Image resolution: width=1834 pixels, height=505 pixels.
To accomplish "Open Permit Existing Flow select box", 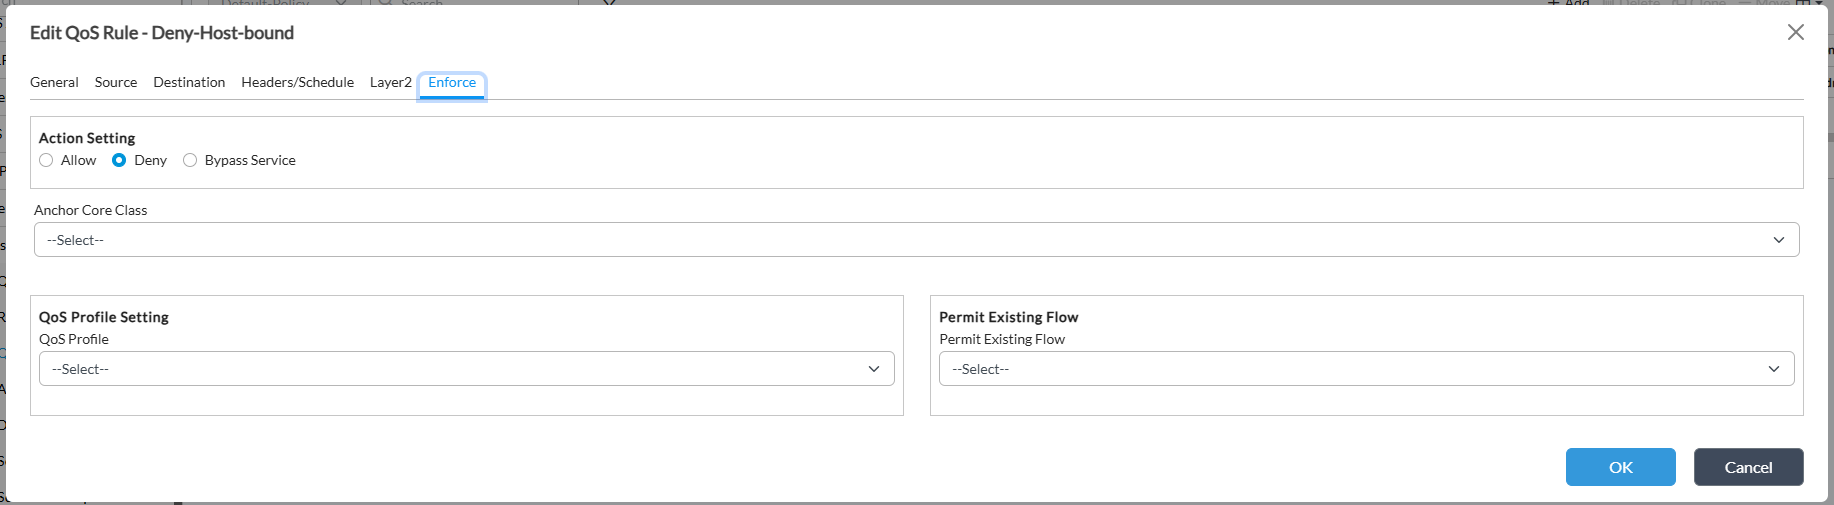I will pyautogui.click(x=1367, y=369).
